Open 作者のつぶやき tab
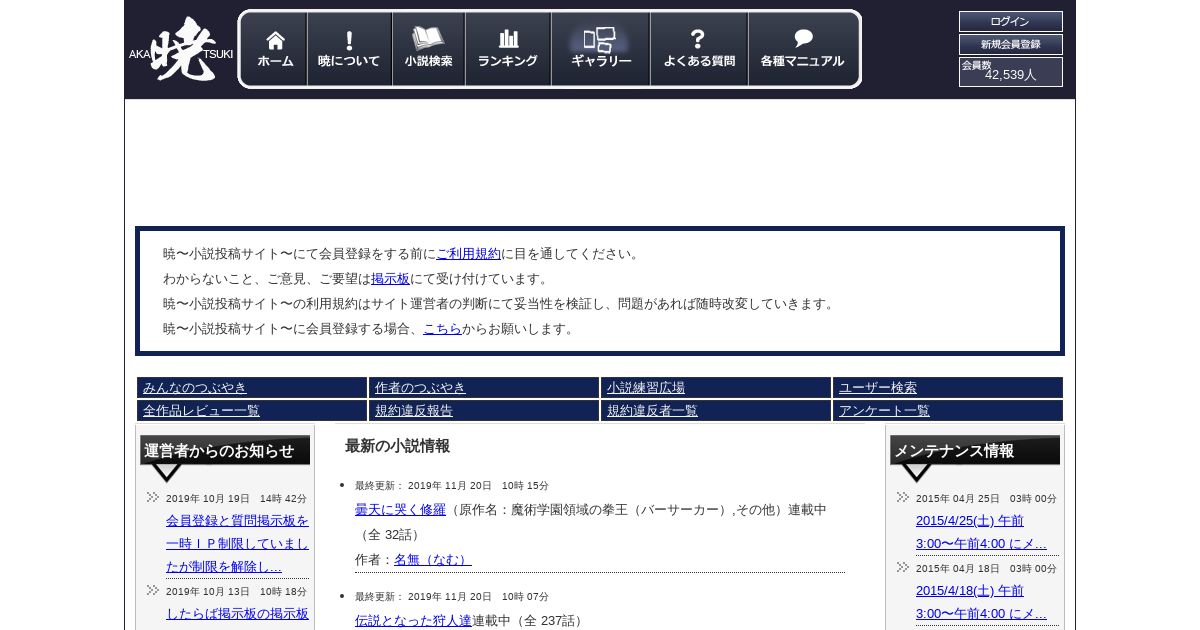The width and height of the screenshot is (1200, 630). 484,387
